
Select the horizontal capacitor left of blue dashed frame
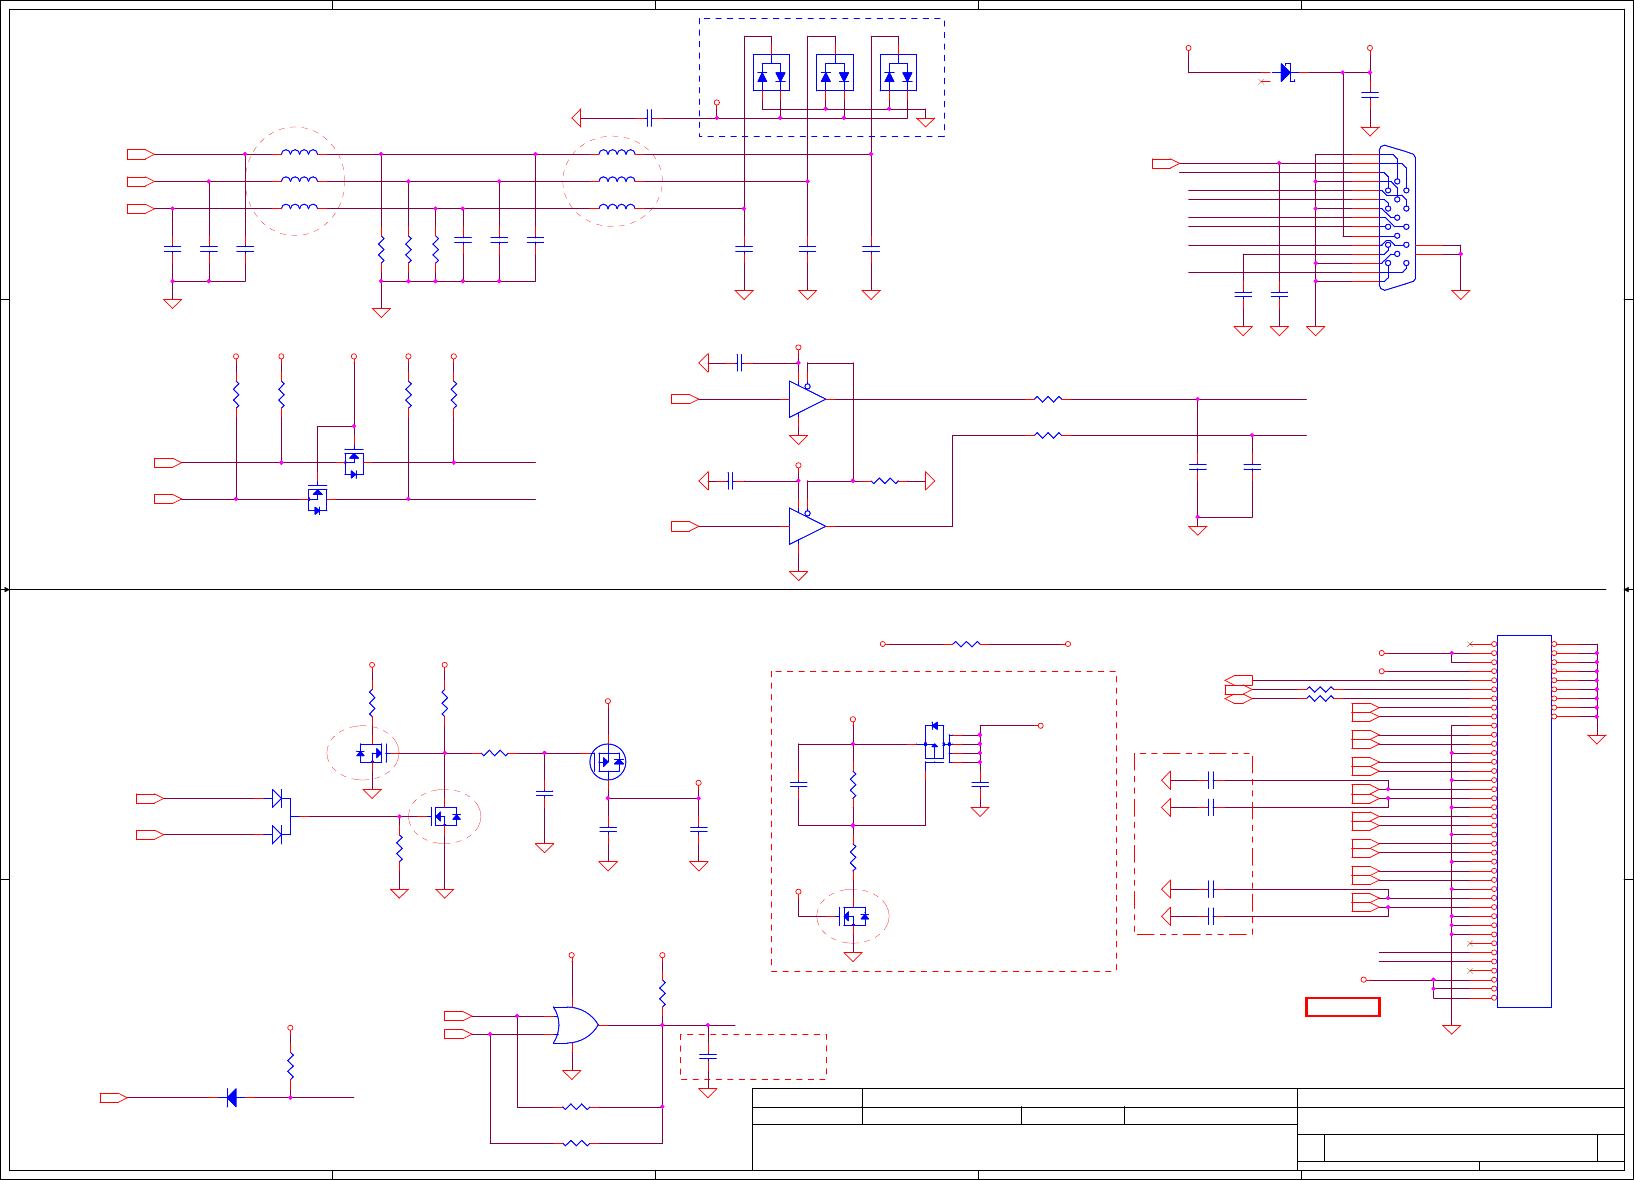[650, 118]
